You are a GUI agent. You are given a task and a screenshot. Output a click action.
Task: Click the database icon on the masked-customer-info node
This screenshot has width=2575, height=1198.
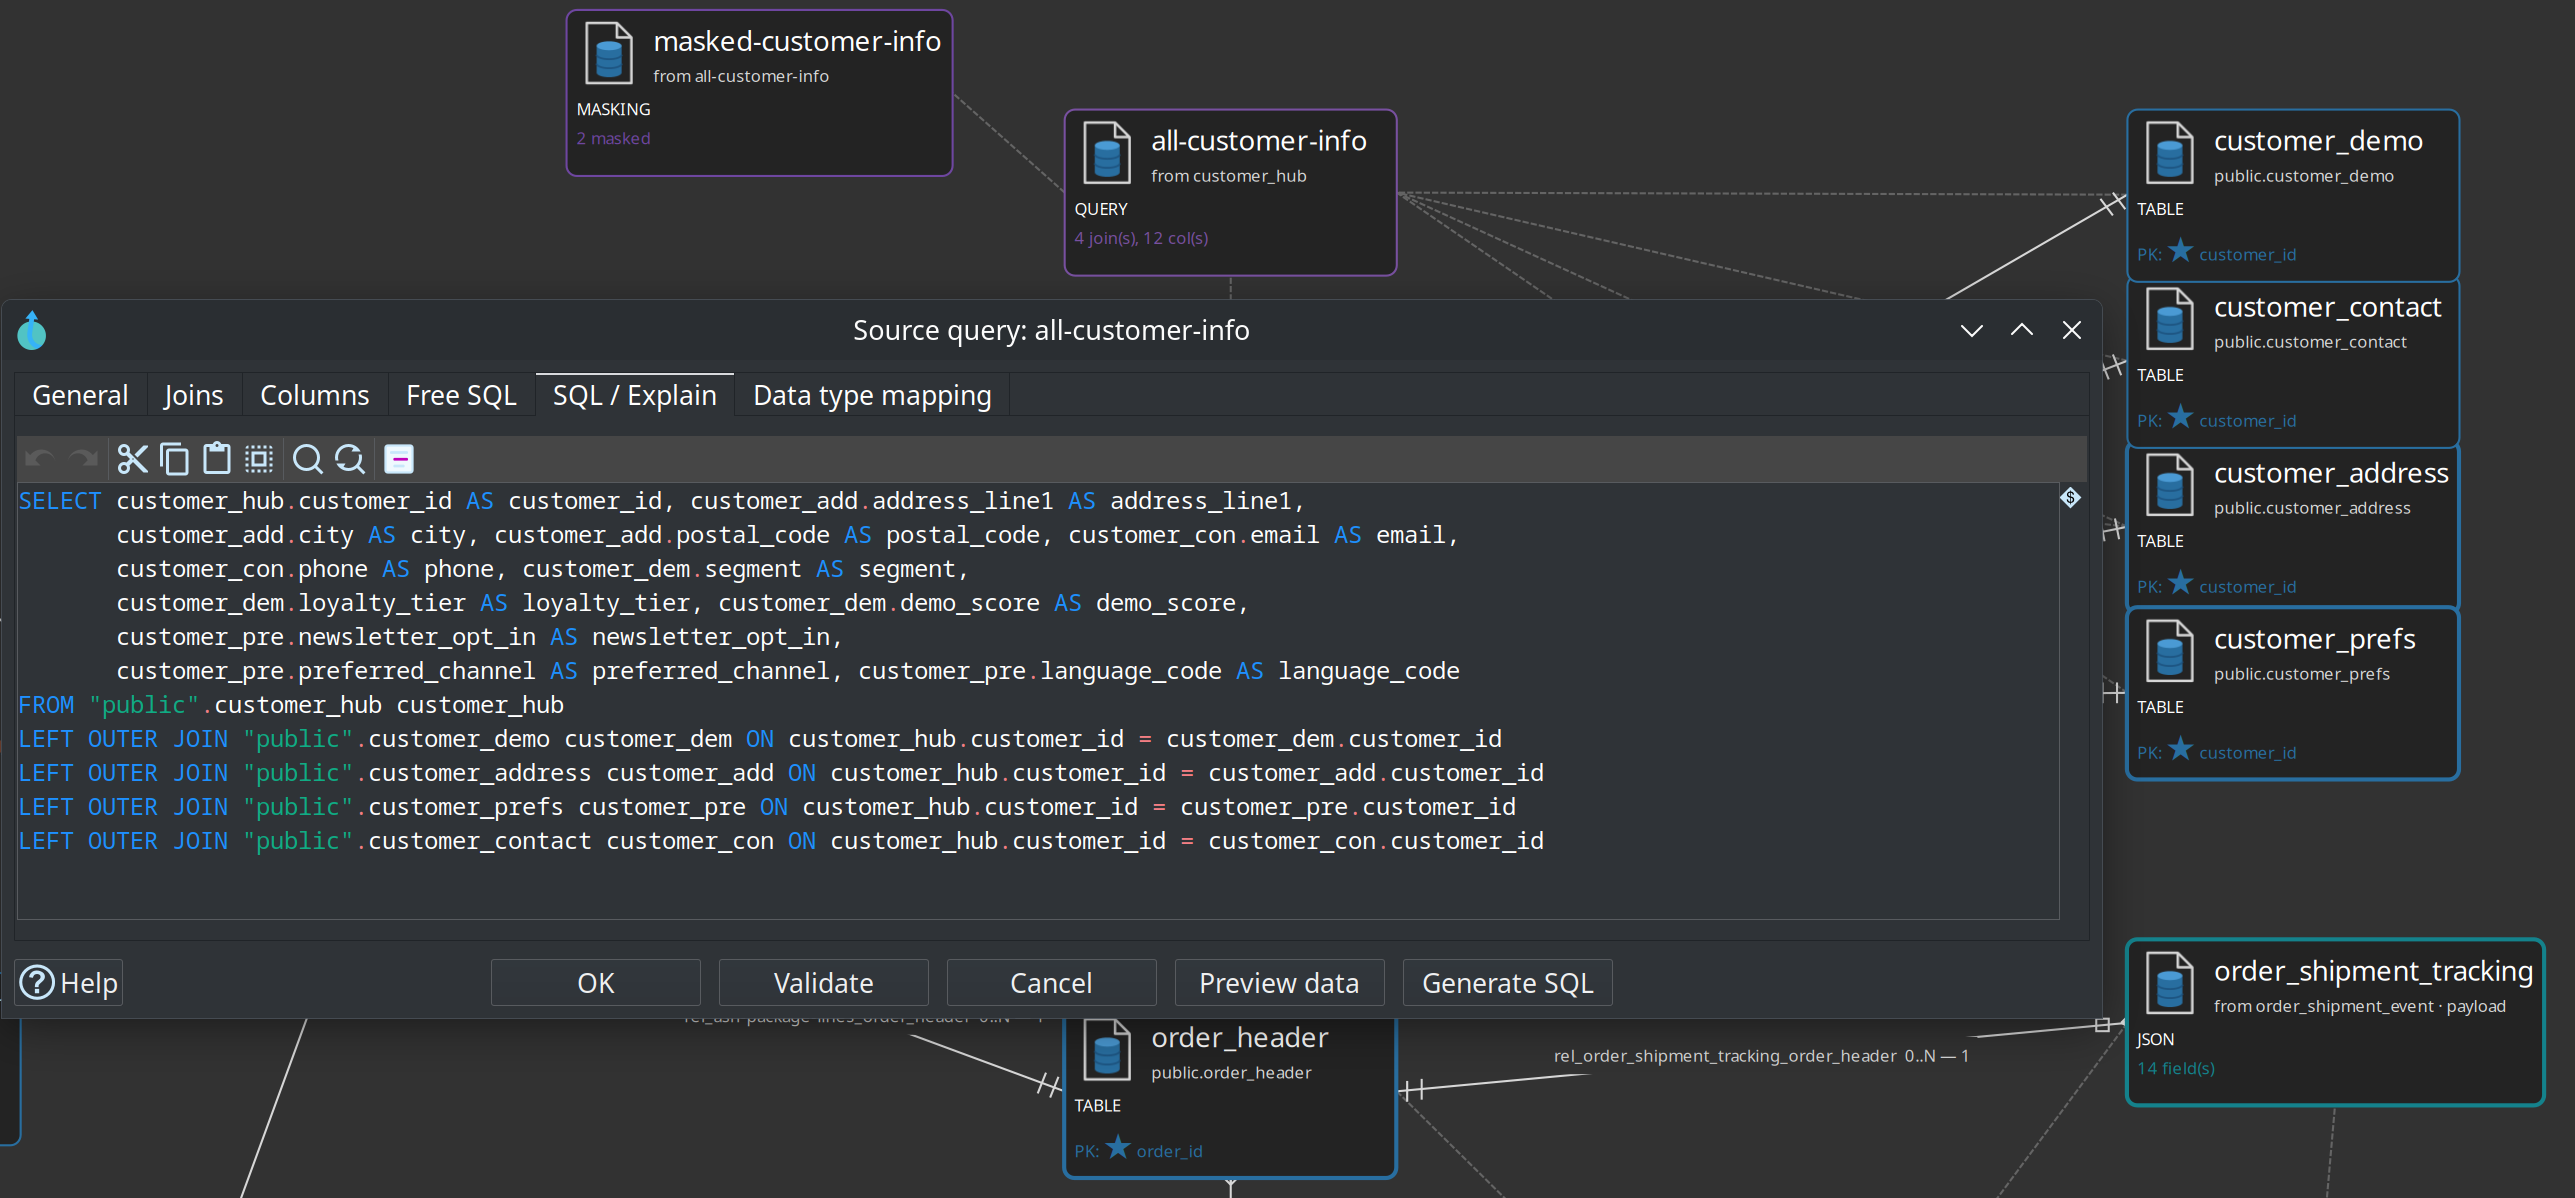pos(609,53)
